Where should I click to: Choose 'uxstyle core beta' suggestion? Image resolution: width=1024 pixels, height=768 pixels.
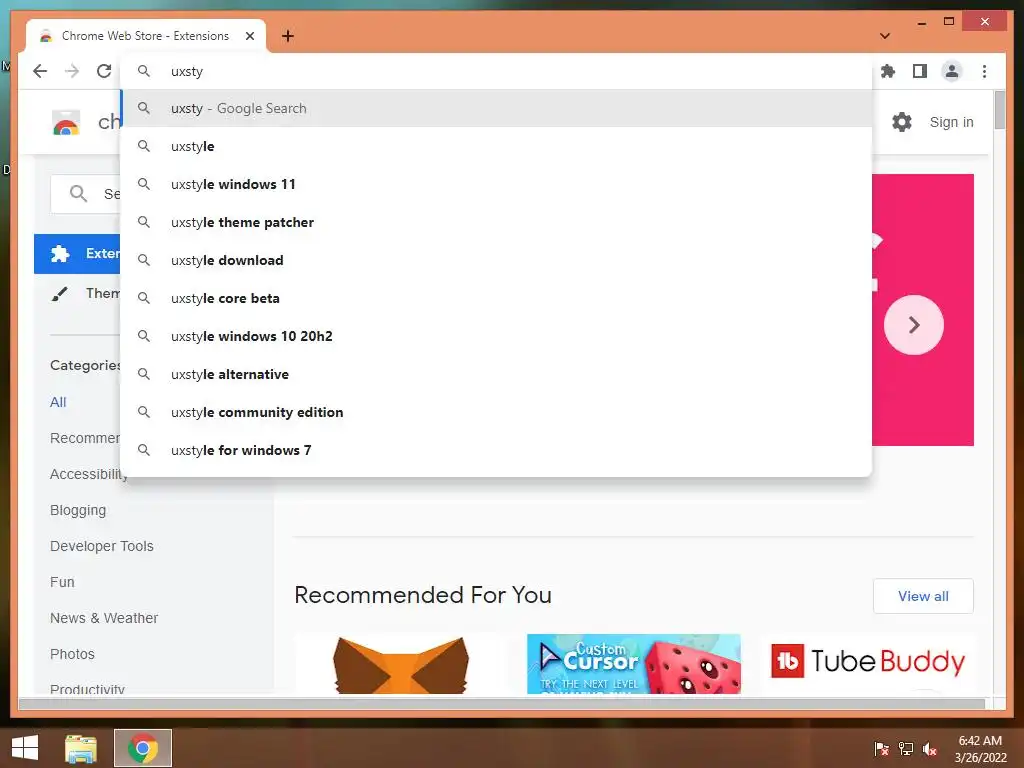pyautogui.click(x=496, y=298)
